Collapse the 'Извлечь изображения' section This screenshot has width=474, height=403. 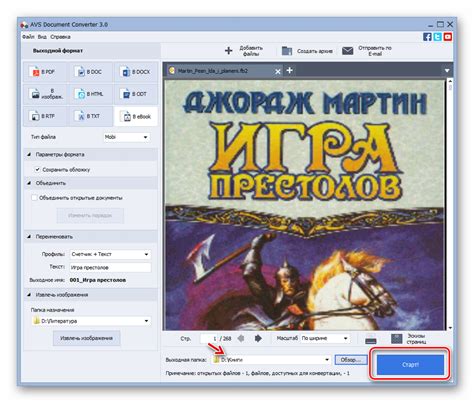29,295
